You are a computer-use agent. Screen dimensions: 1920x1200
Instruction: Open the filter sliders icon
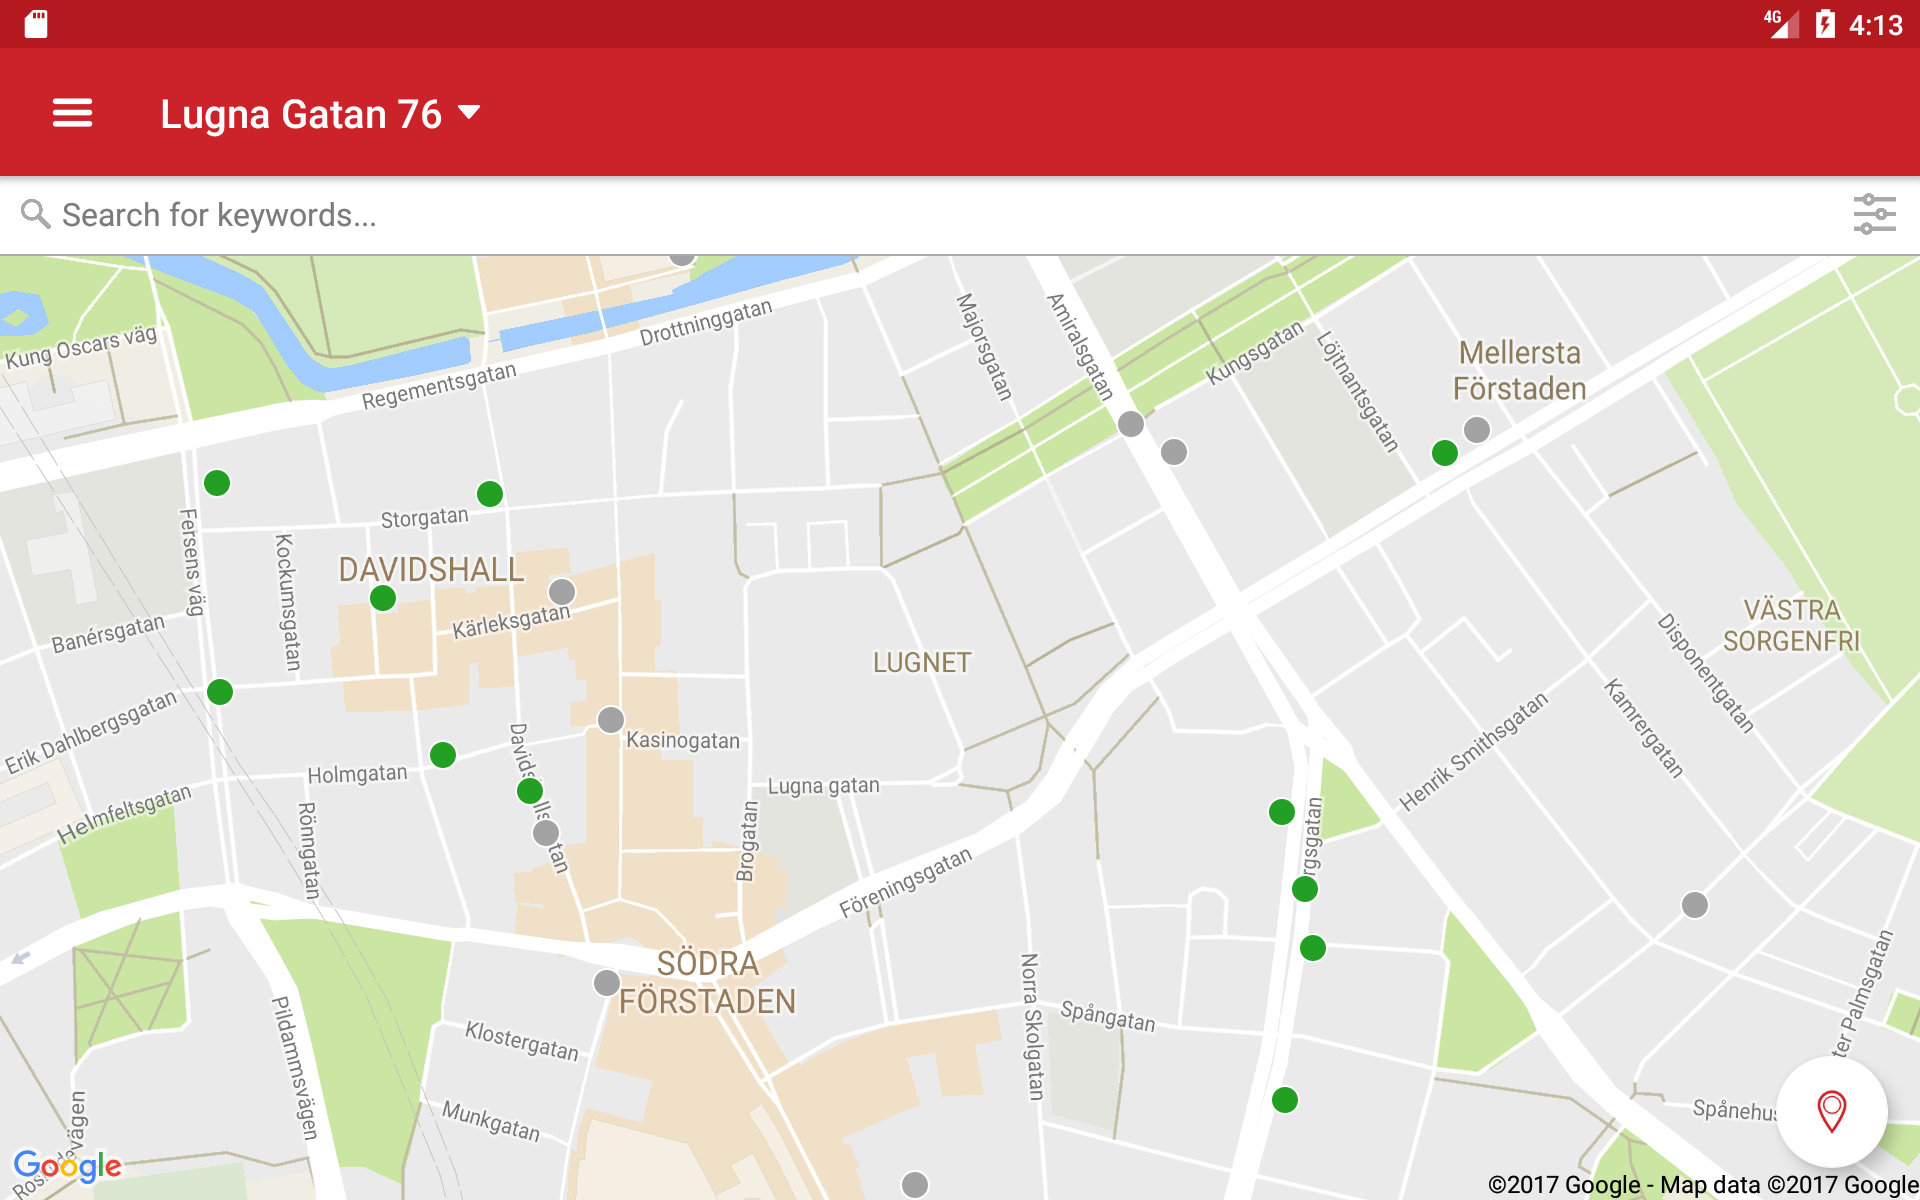[1873, 215]
